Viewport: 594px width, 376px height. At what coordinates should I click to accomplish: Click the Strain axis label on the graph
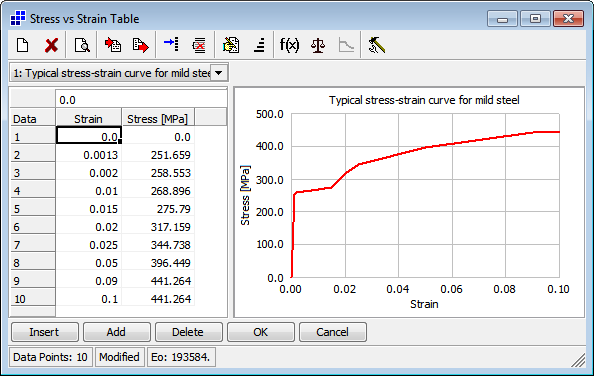(424, 304)
